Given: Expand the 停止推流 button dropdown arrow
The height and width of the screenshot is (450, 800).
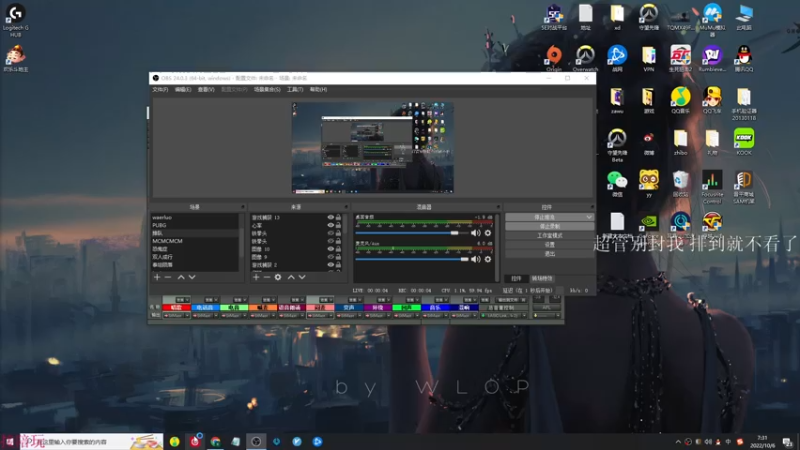Looking at the screenshot, I should pos(589,217).
